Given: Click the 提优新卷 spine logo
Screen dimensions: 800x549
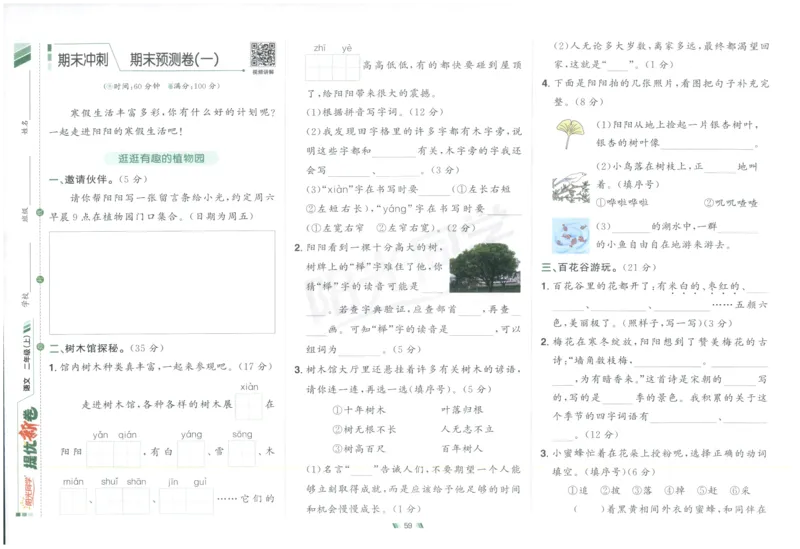Looking at the screenshot, I should (29, 439).
